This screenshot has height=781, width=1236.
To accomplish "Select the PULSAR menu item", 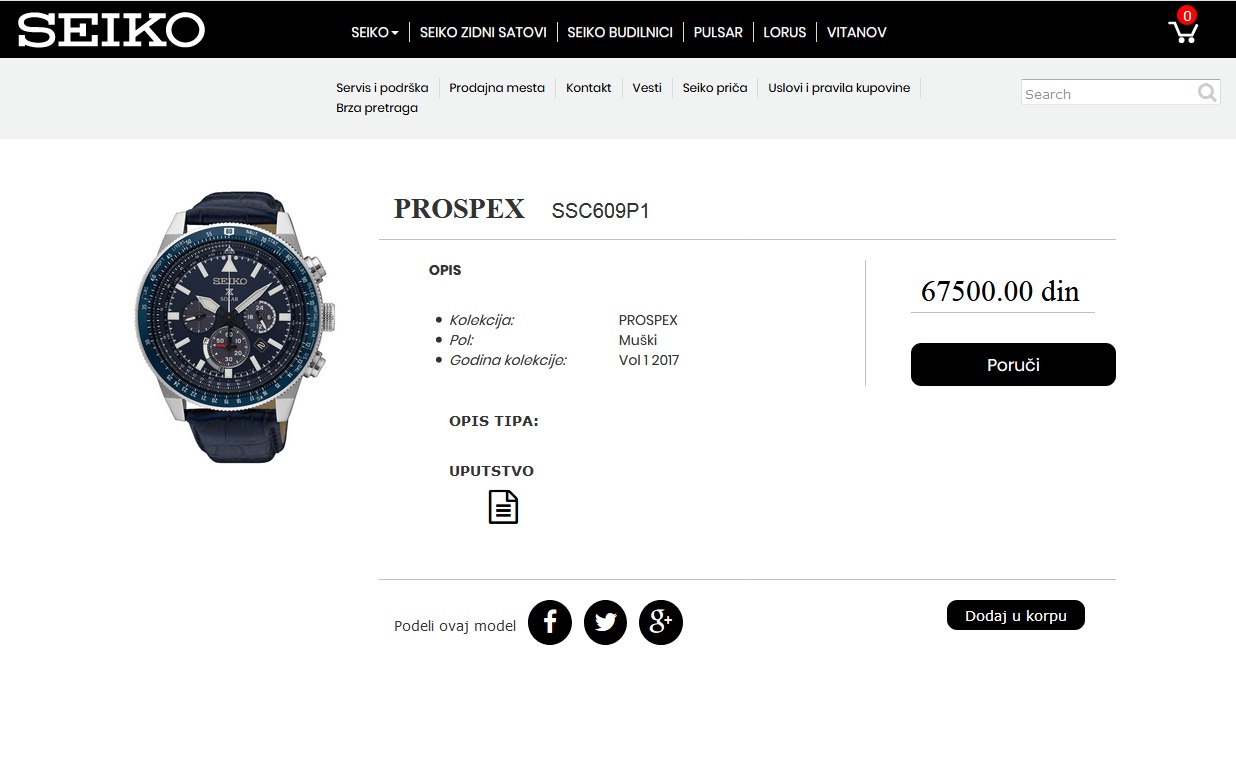I will 718,32.
